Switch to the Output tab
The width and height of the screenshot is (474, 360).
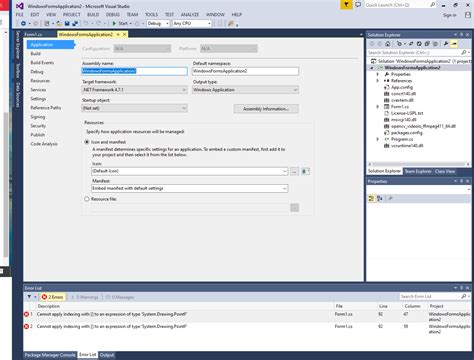coord(107,355)
